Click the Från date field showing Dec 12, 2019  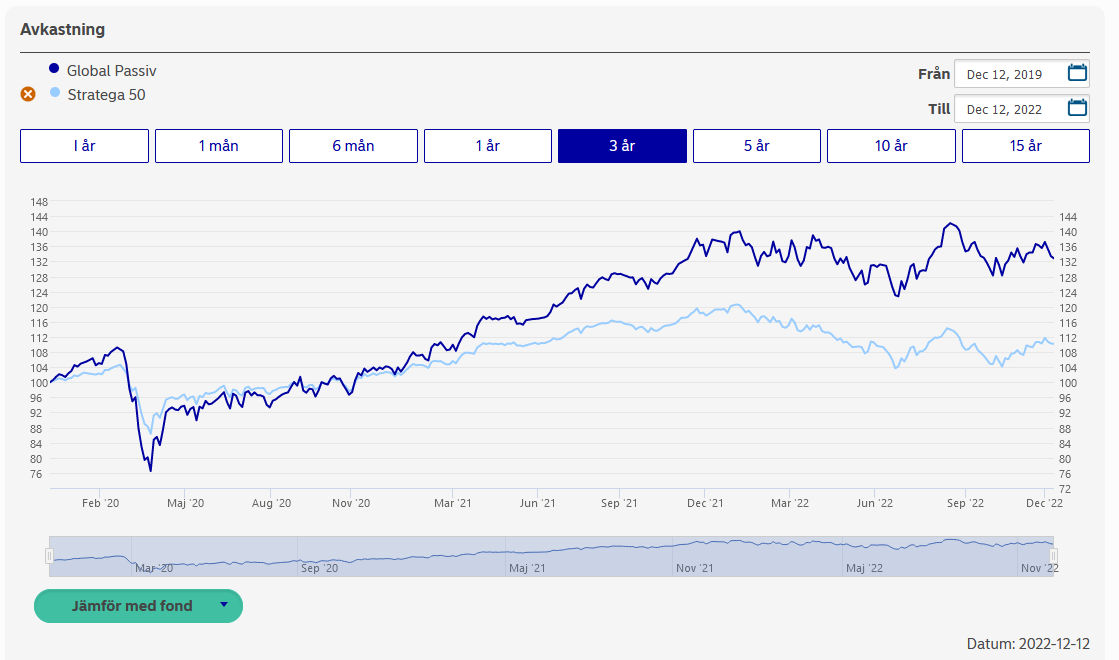coord(1004,74)
